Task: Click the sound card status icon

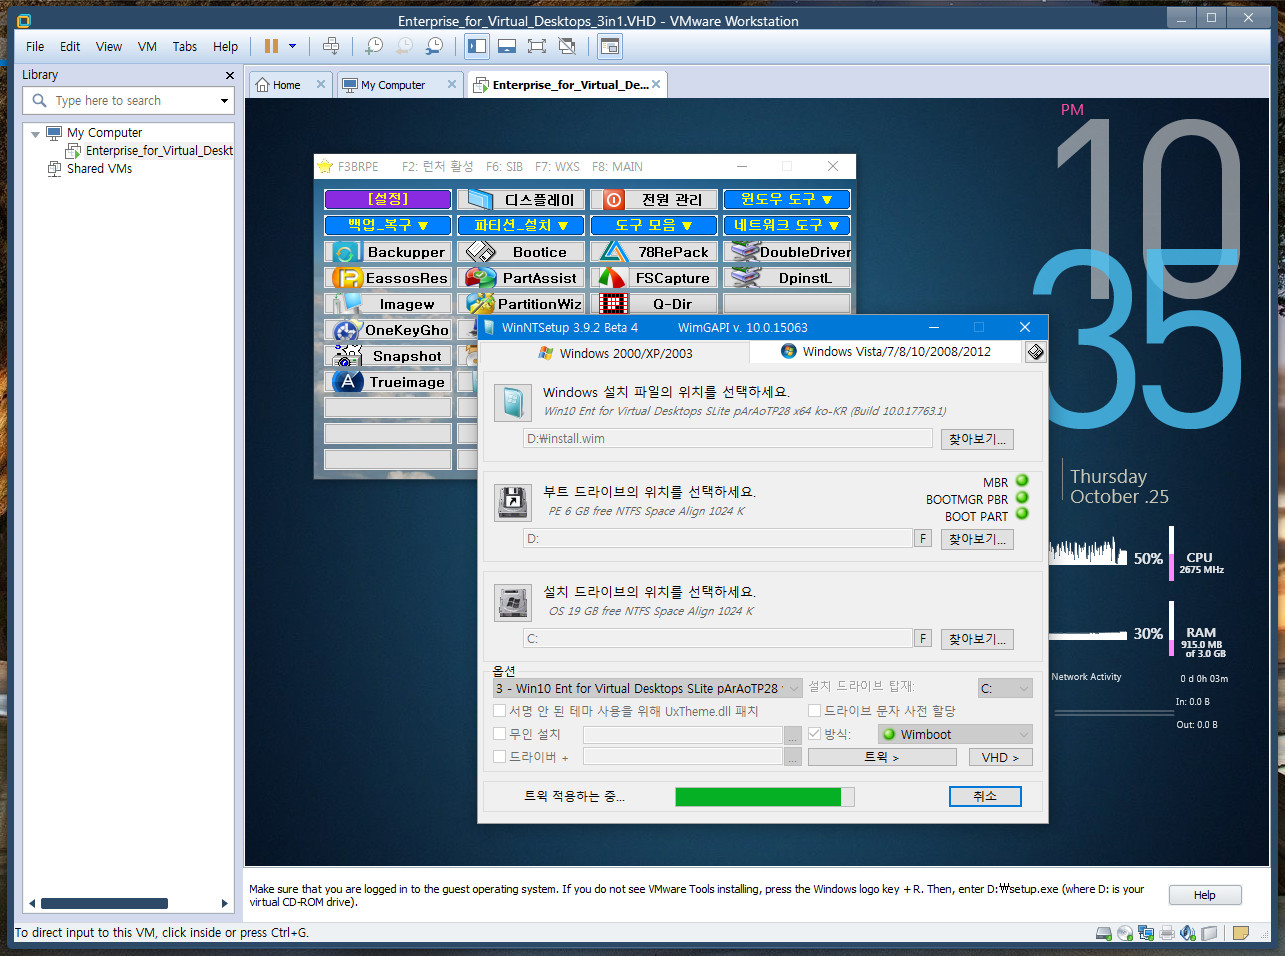Action: tap(1188, 933)
